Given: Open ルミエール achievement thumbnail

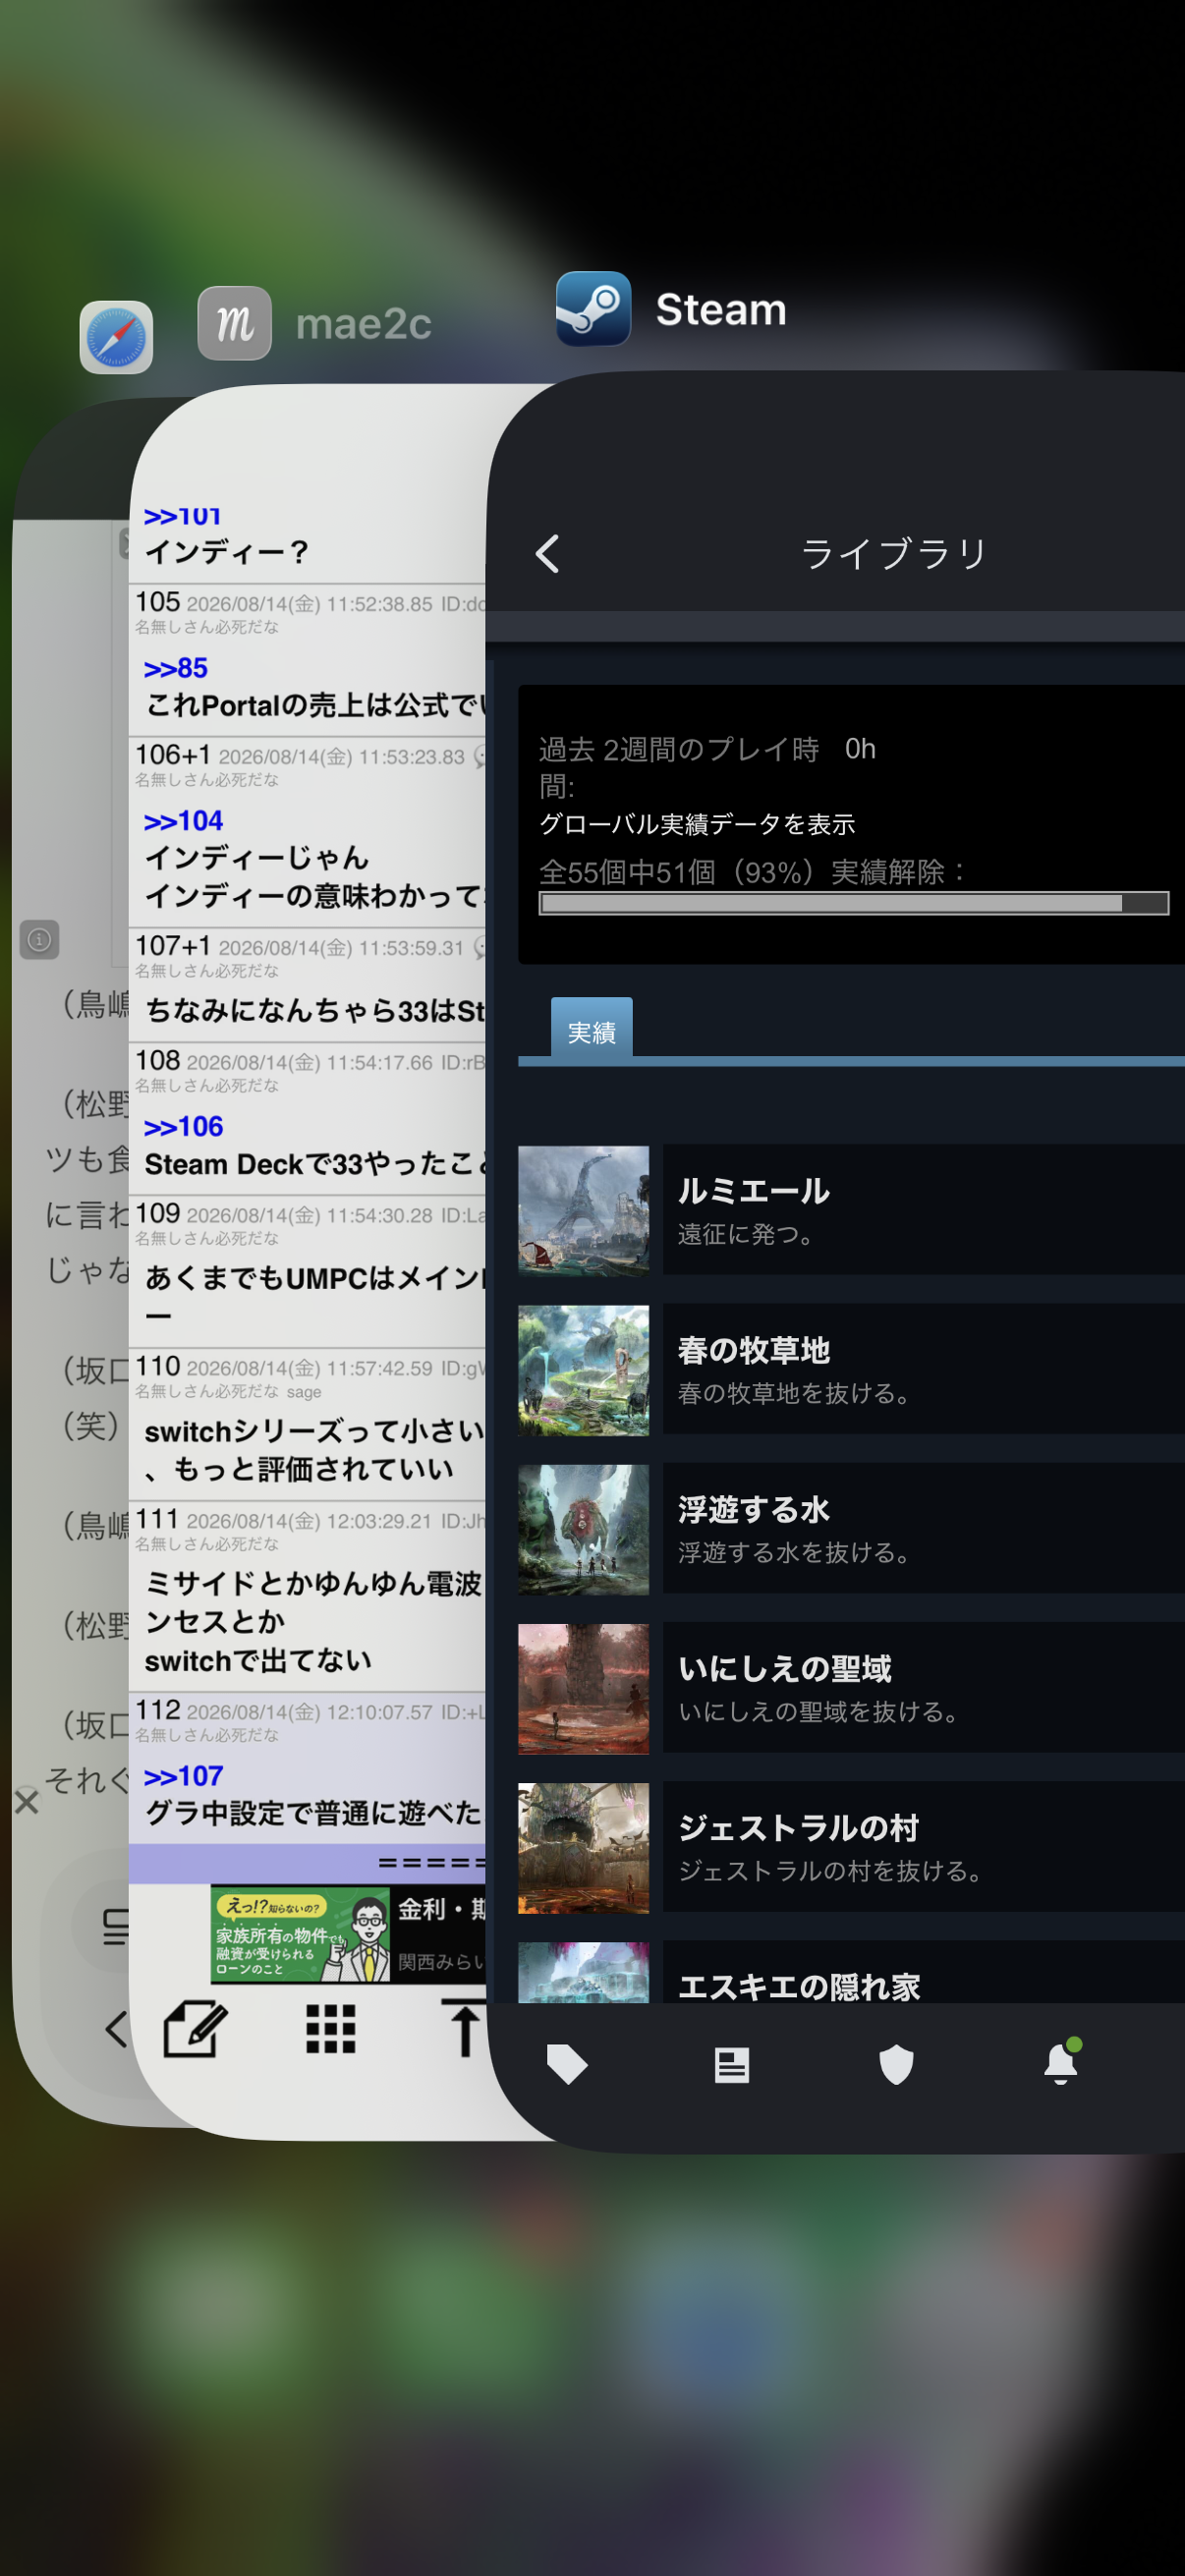Looking at the screenshot, I should coord(584,1210).
